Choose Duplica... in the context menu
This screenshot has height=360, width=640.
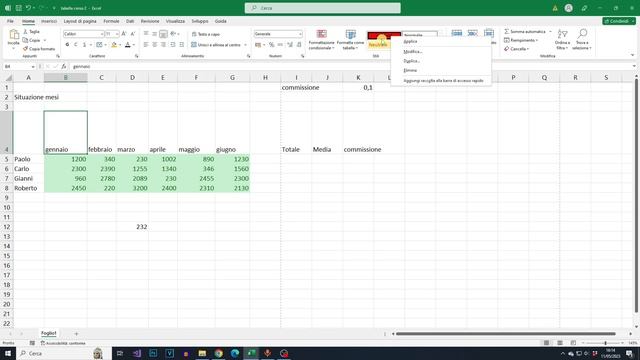411,61
